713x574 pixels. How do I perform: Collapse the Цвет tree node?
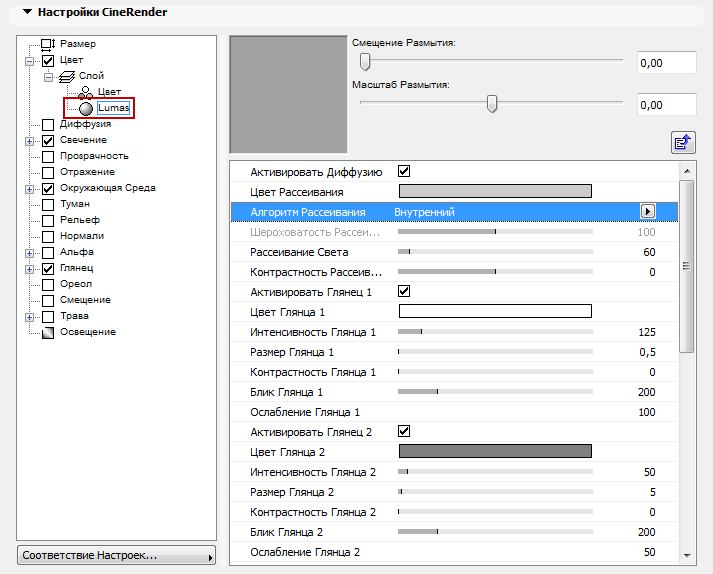tap(30, 61)
